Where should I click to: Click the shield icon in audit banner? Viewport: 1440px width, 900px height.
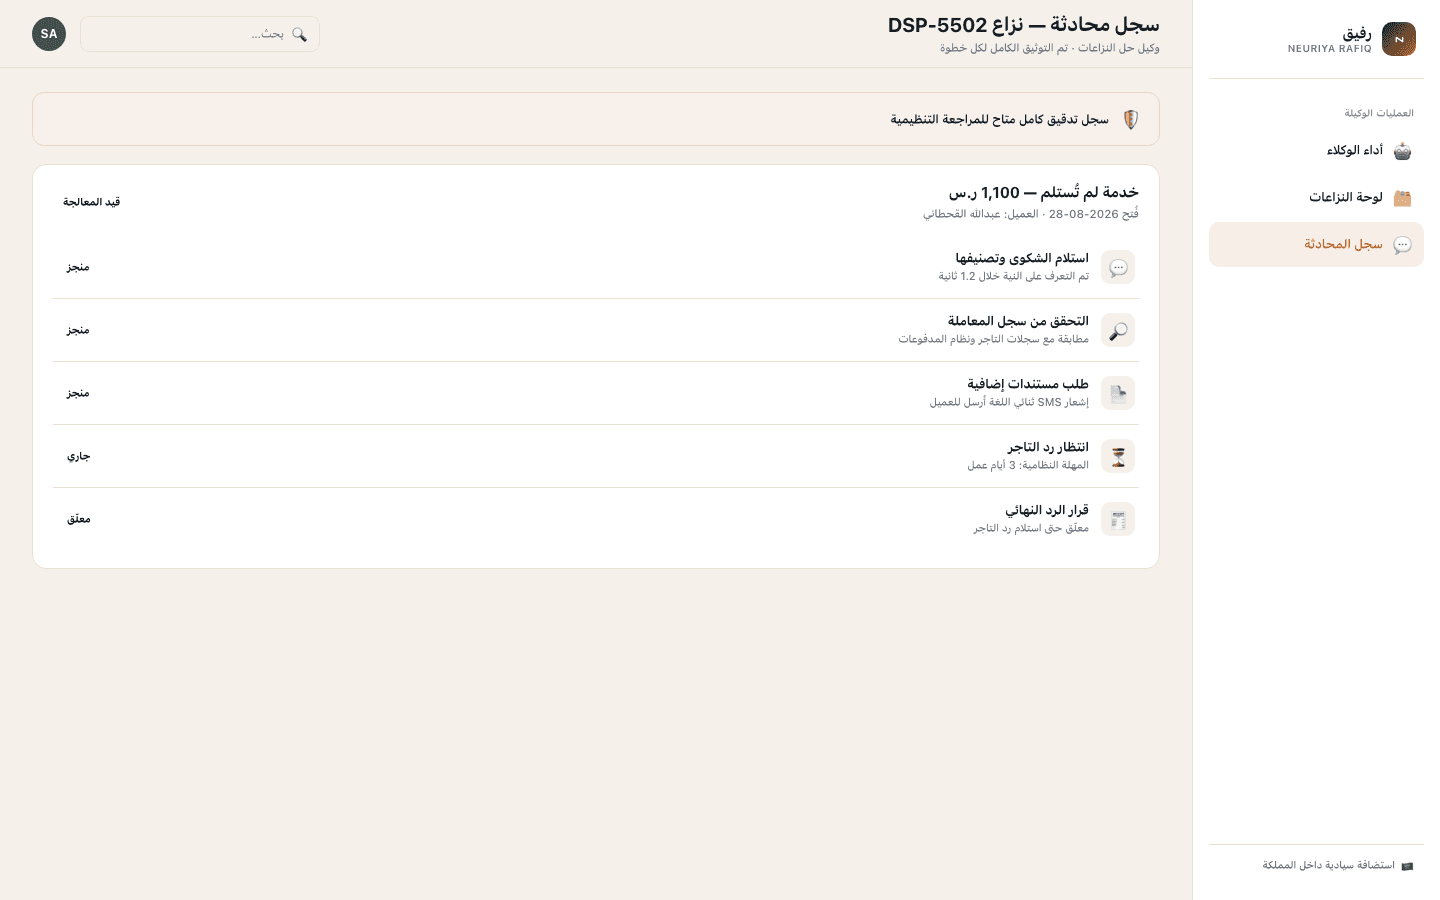tap(1131, 120)
